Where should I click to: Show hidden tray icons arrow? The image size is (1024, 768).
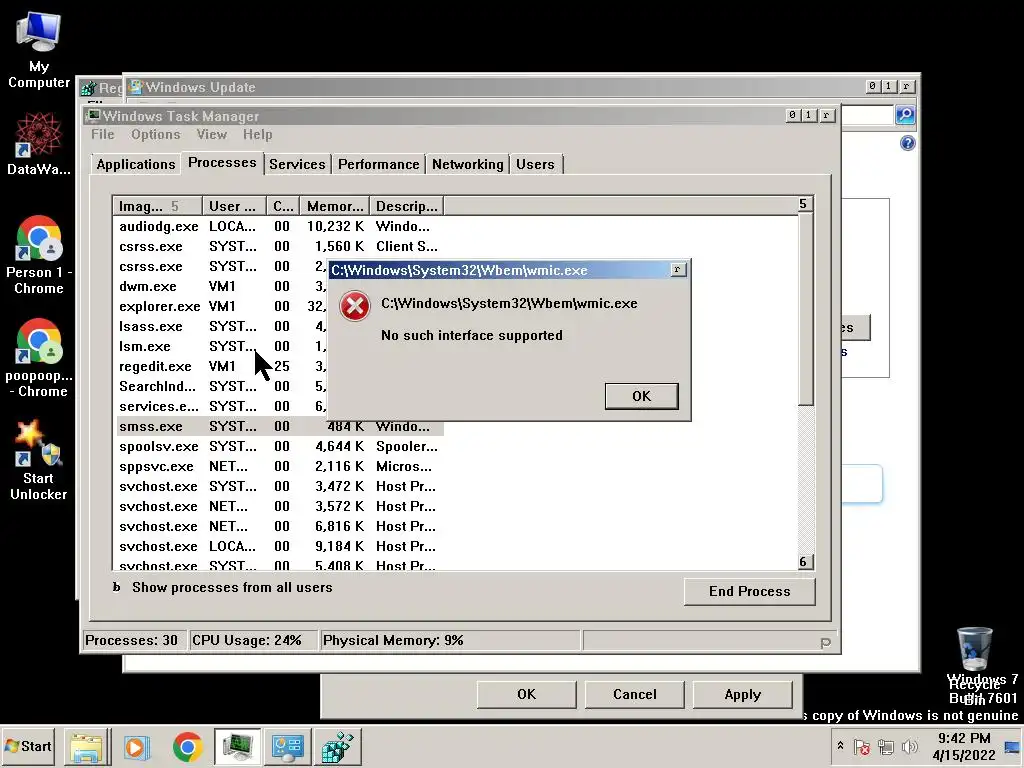click(x=840, y=746)
